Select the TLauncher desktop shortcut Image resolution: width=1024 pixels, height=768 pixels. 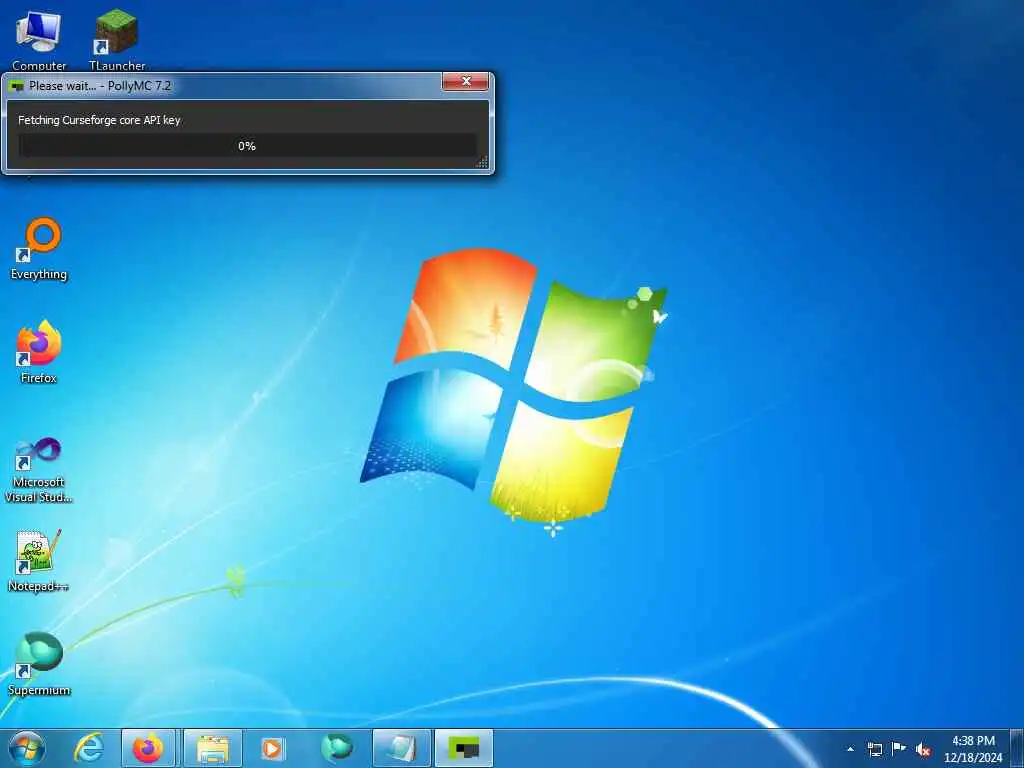tap(117, 39)
